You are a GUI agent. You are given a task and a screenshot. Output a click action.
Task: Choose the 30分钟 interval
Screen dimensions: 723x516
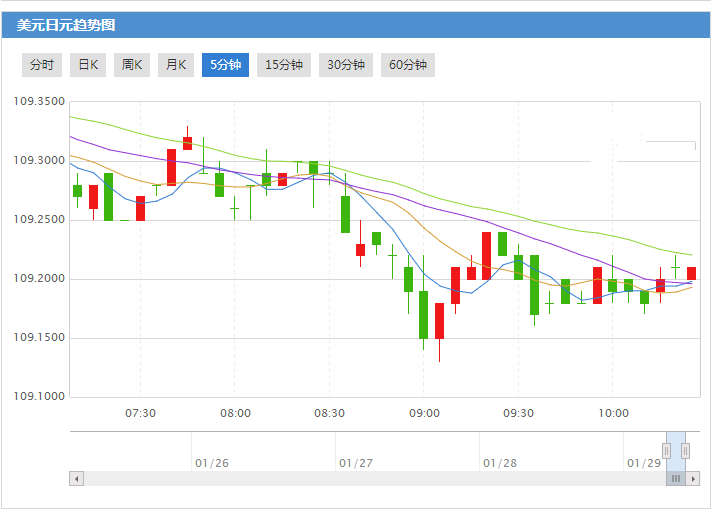pos(345,65)
